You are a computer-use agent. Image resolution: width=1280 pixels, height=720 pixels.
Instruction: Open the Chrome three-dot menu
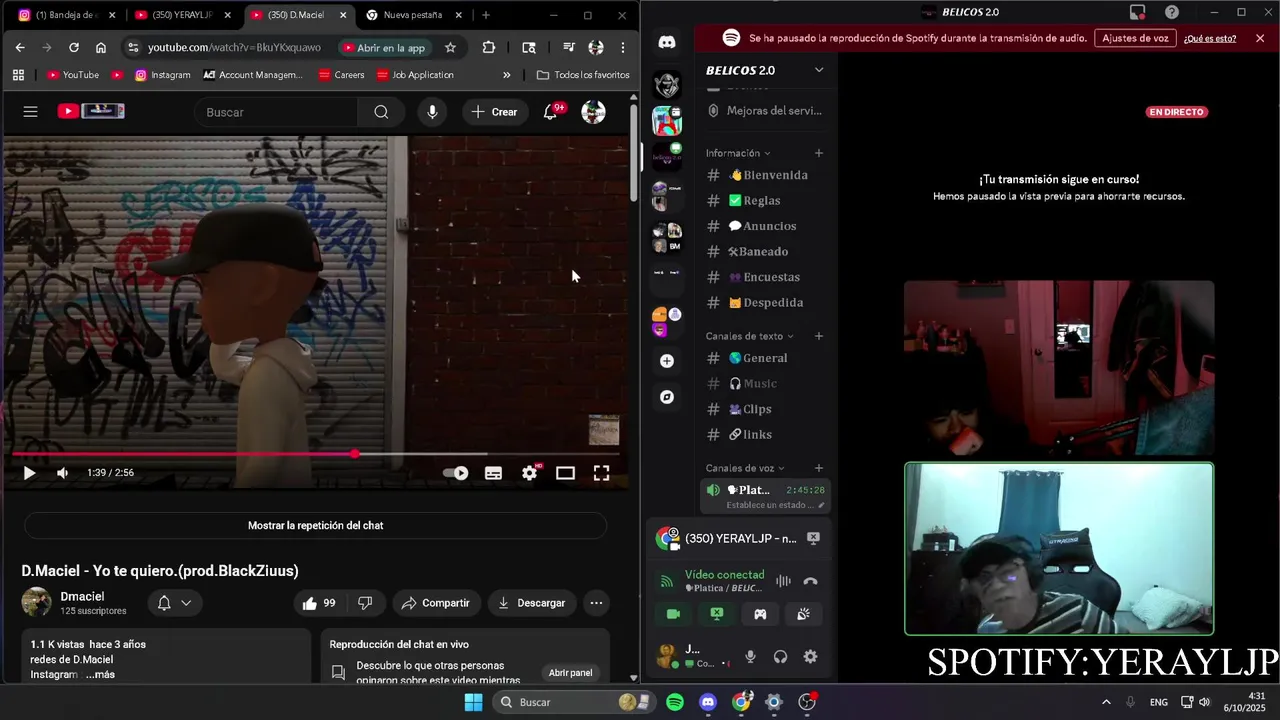[x=622, y=47]
